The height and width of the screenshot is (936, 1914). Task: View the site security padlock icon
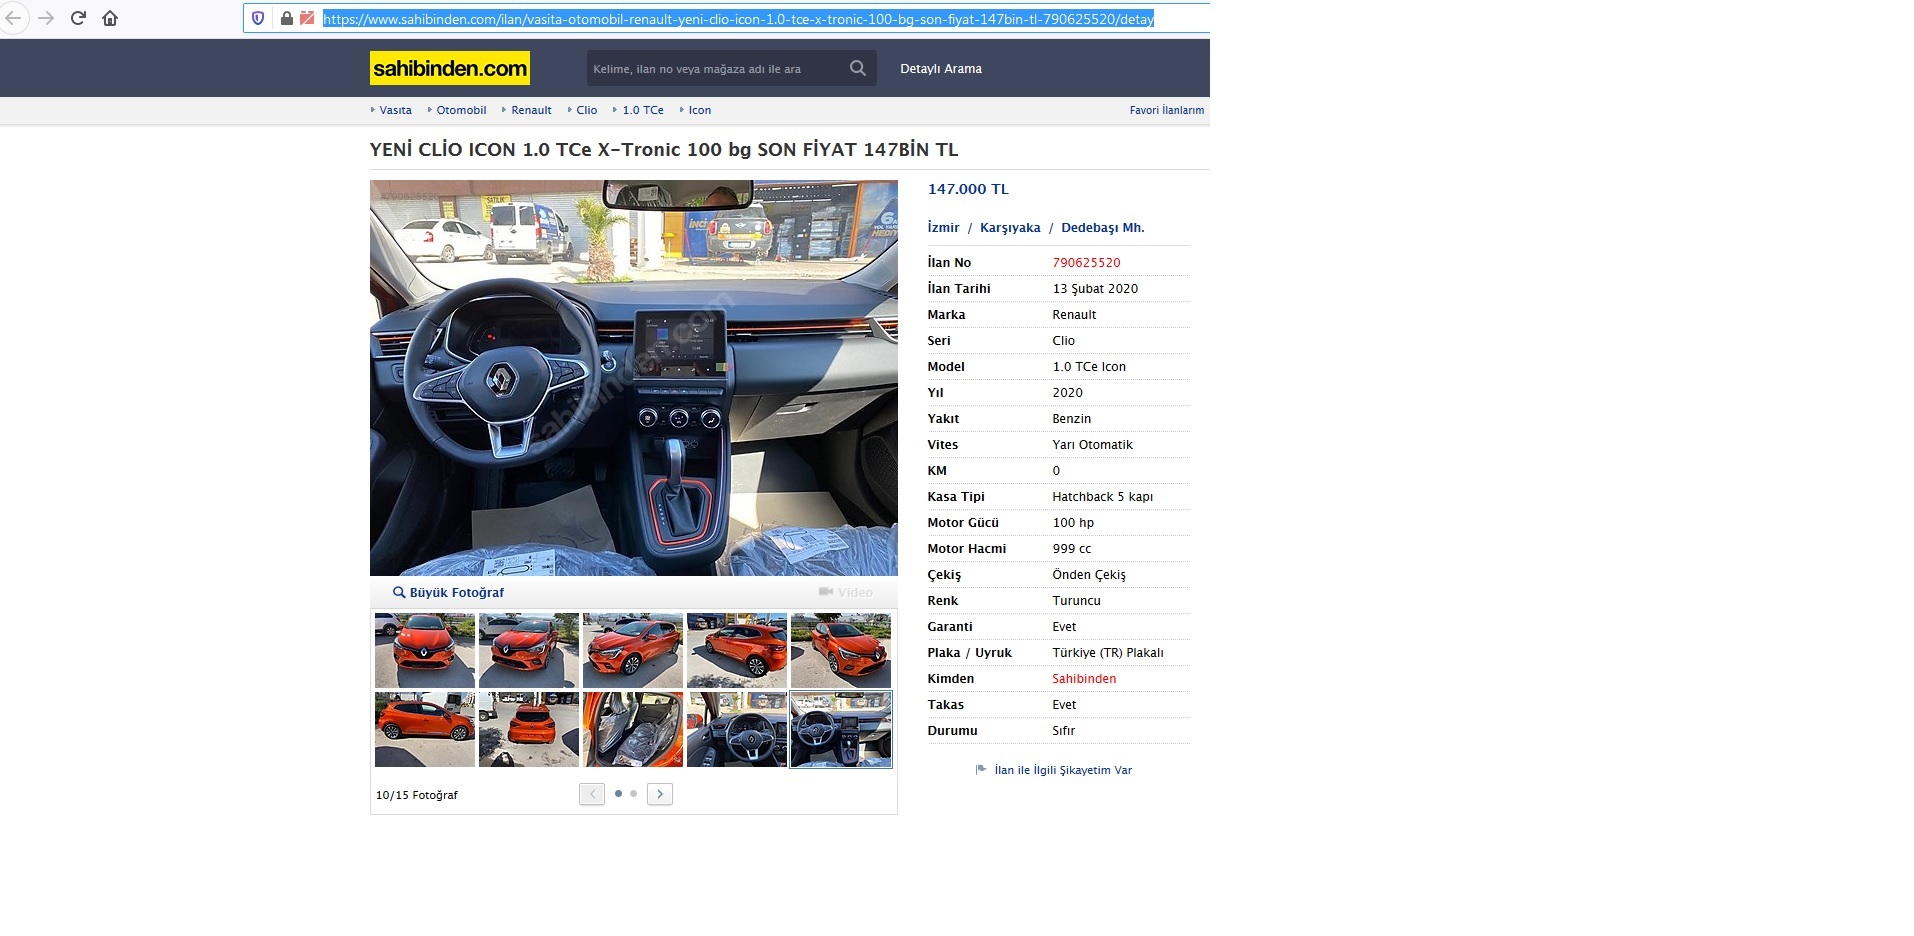[x=286, y=18]
